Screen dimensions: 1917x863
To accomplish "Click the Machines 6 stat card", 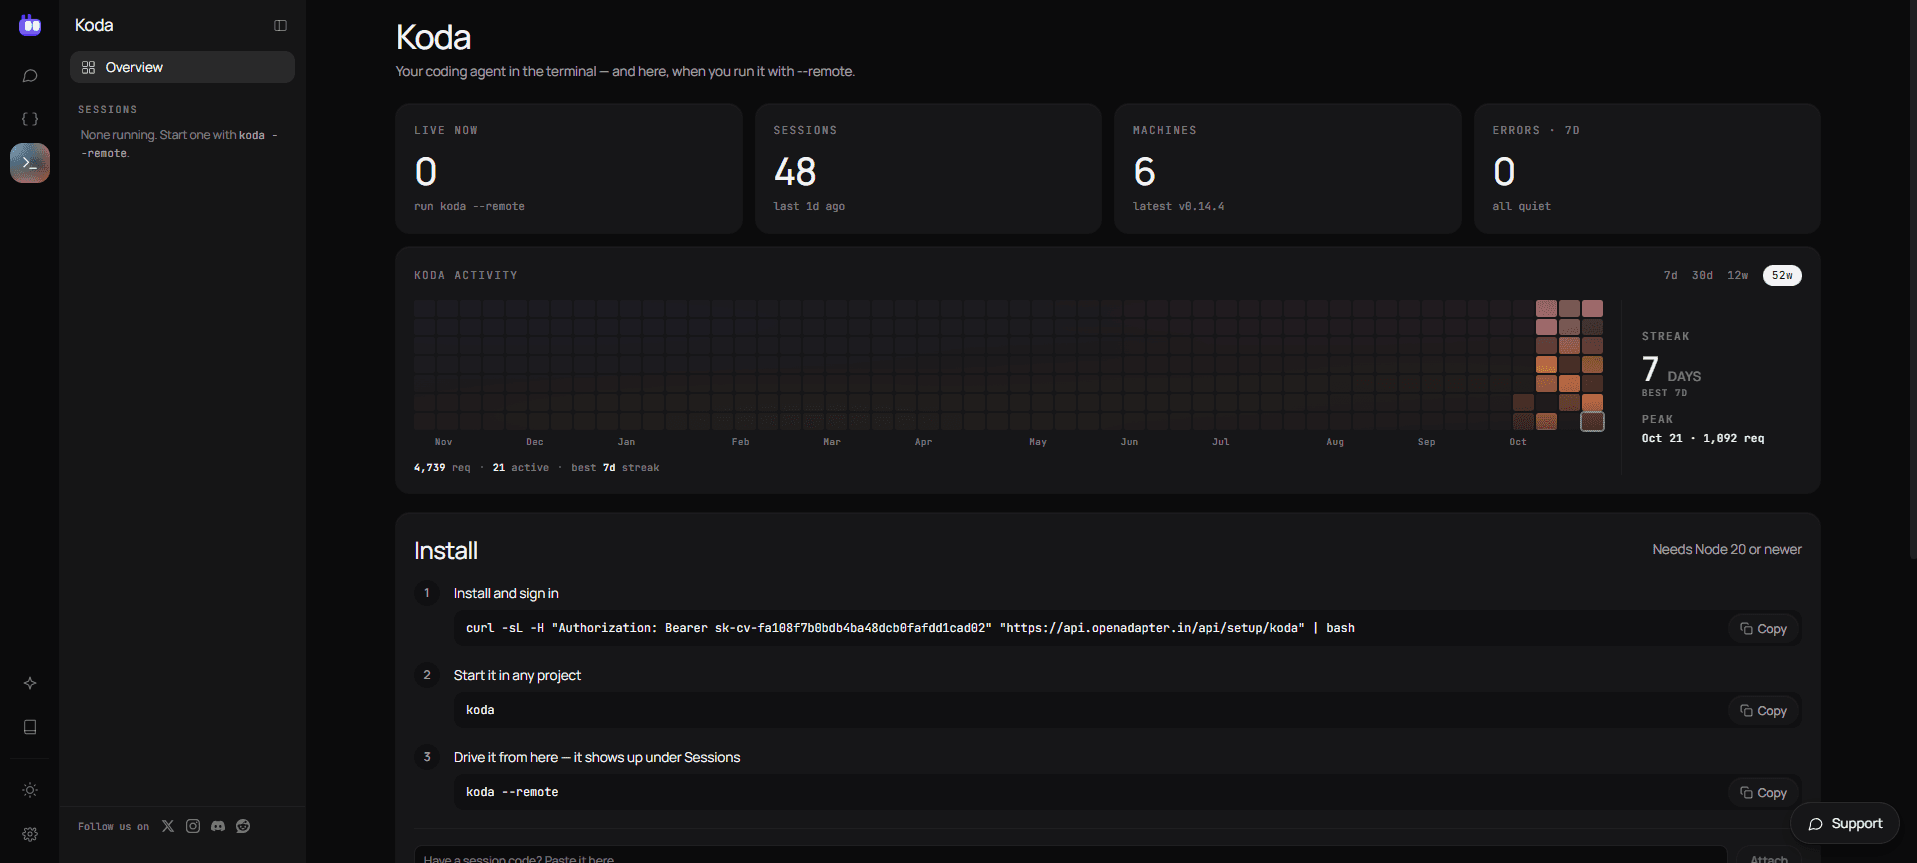I will pyautogui.click(x=1288, y=169).
